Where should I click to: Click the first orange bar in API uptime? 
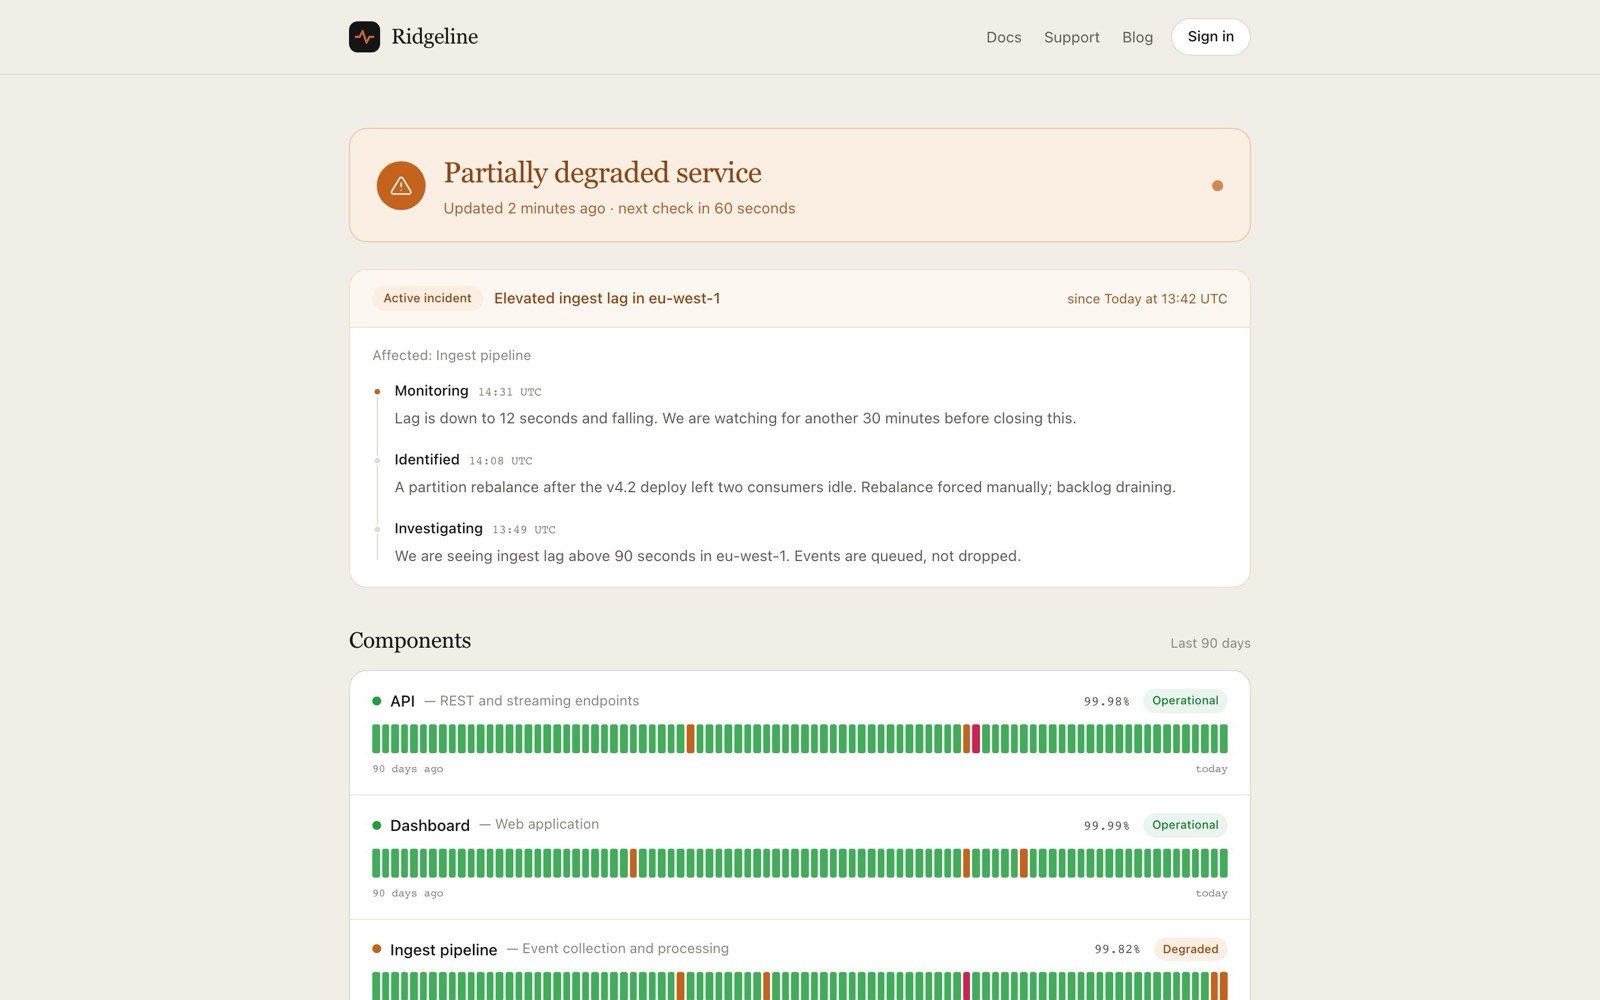point(691,739)
